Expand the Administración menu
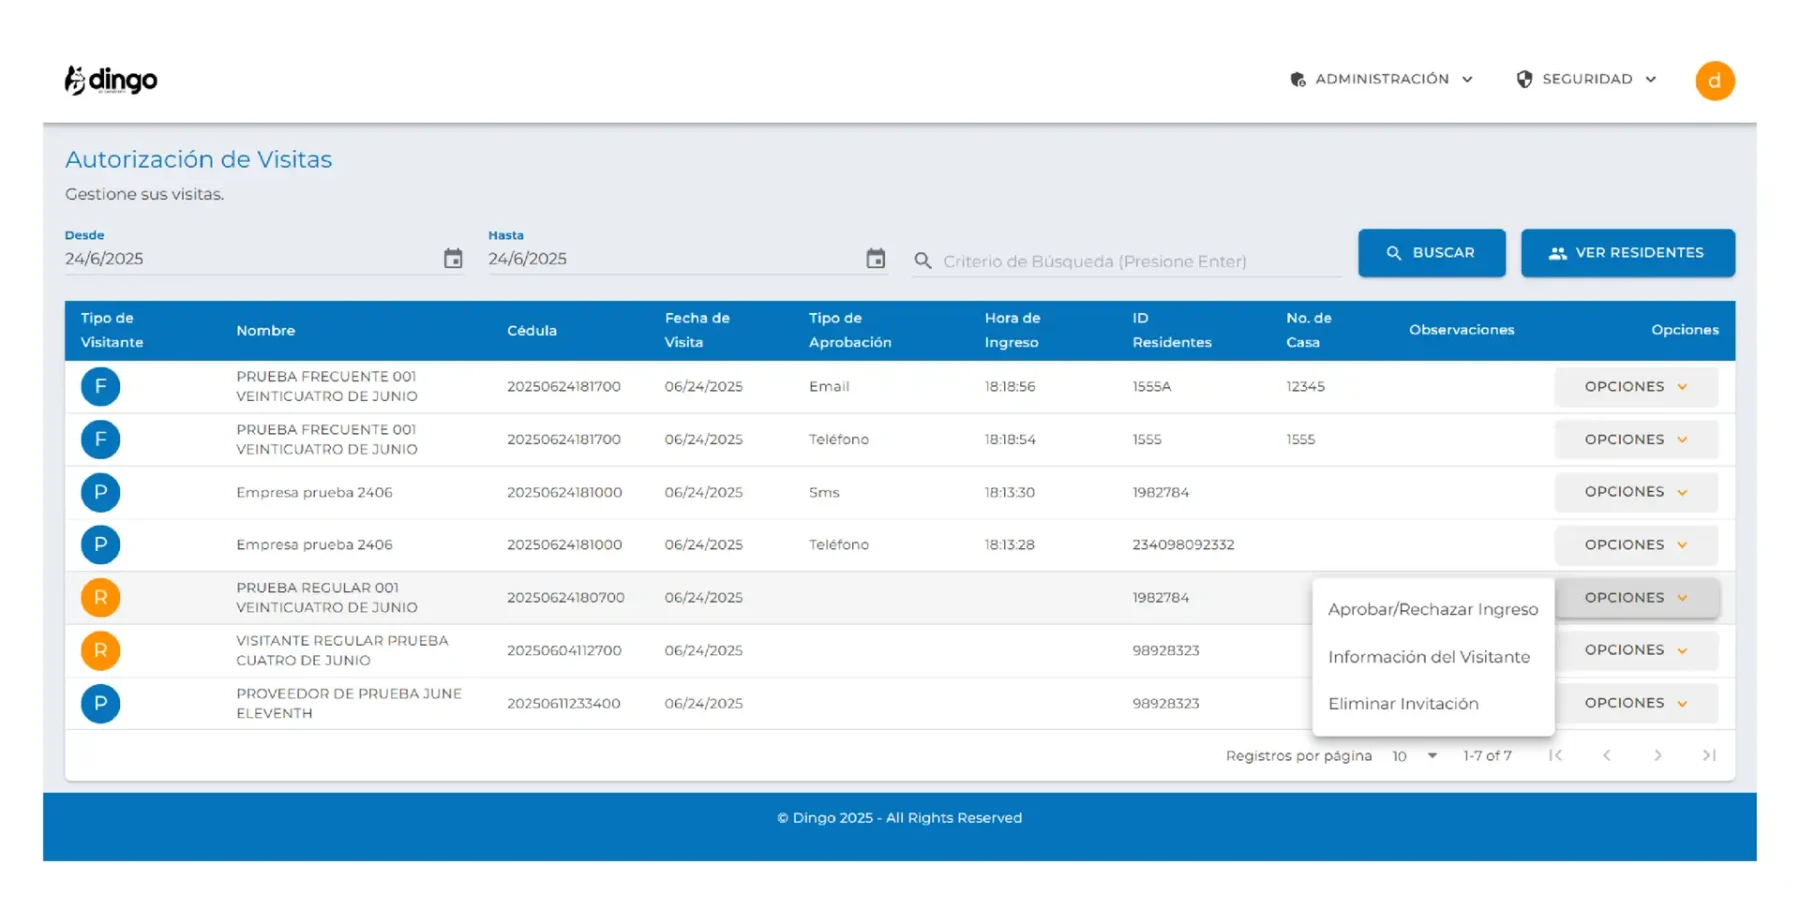 pyautogui.click(x=1382, y=79)
